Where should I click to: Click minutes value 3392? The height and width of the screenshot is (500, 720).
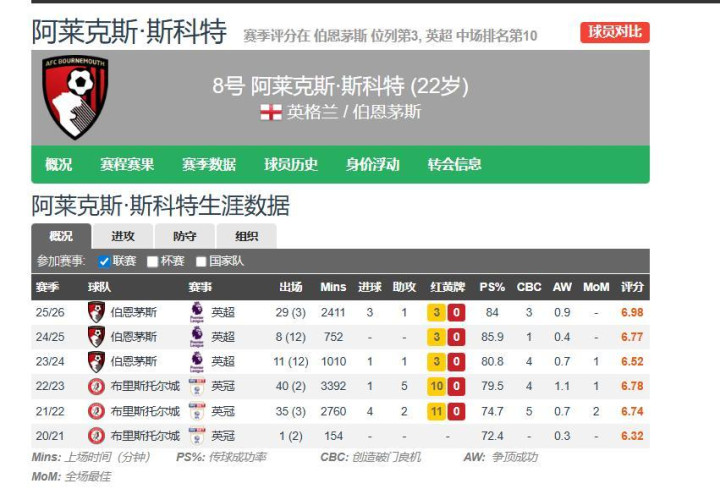pyautogui.click(x=333, y=386)
